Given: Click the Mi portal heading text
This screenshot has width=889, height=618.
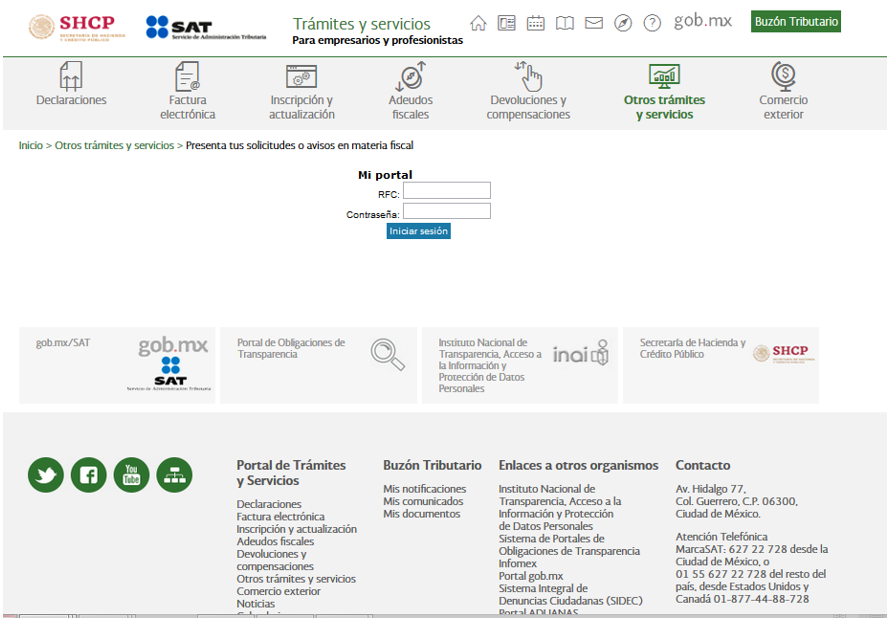Looking at the screenshot, I should (385, 175).
